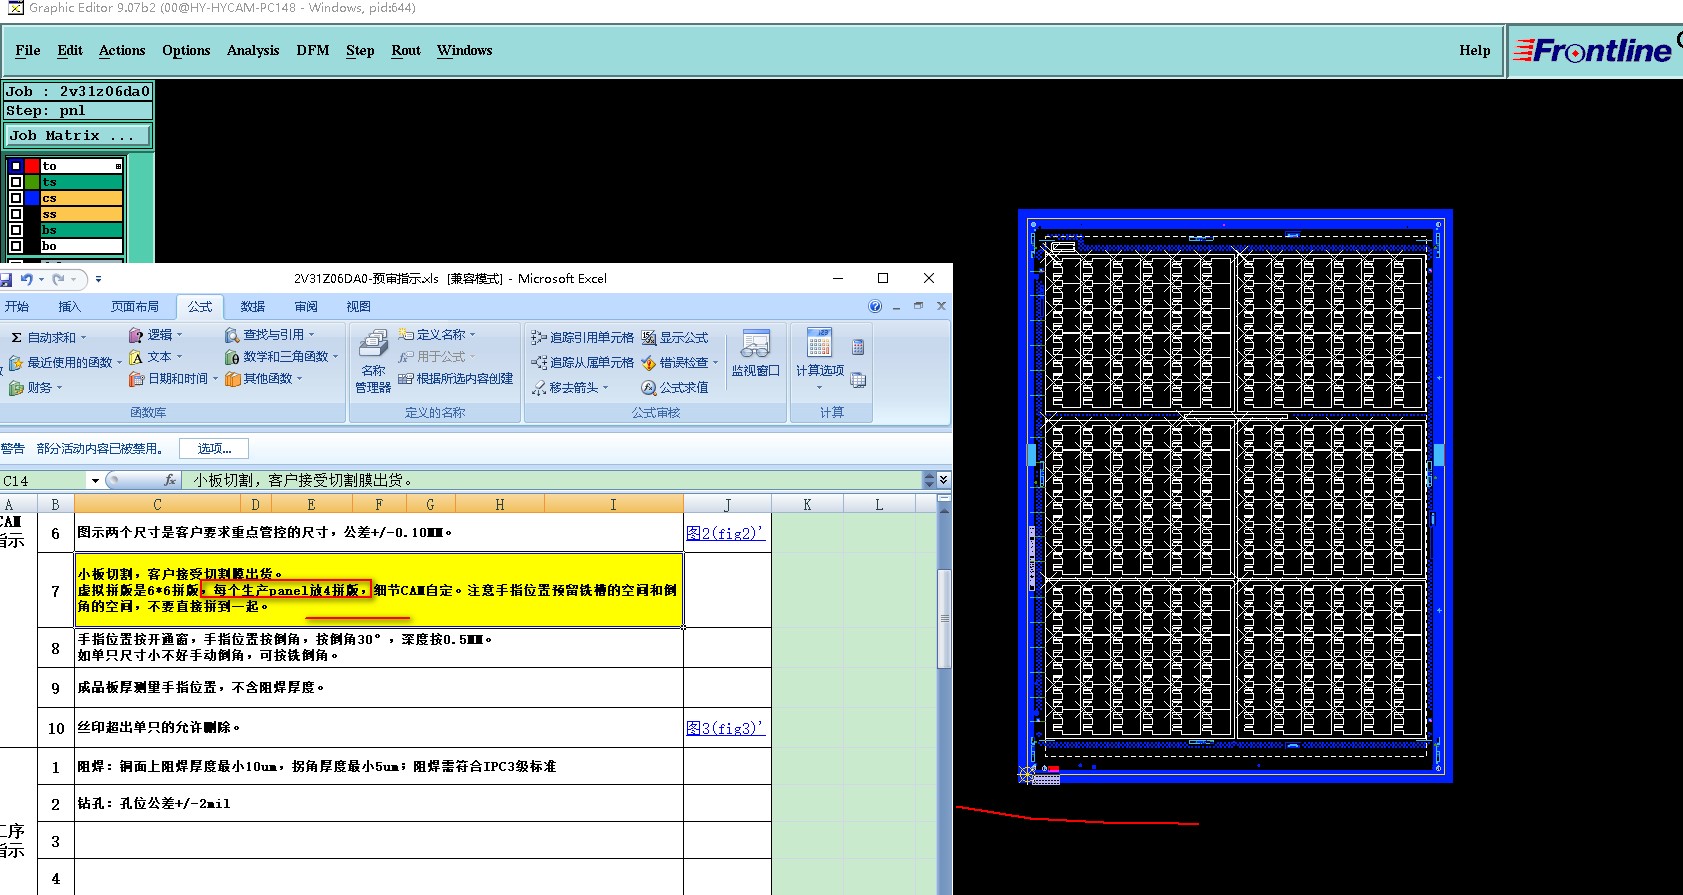Click the Job Matrix button
This screenshot has height=895, width=1683.
coord(78,135)
